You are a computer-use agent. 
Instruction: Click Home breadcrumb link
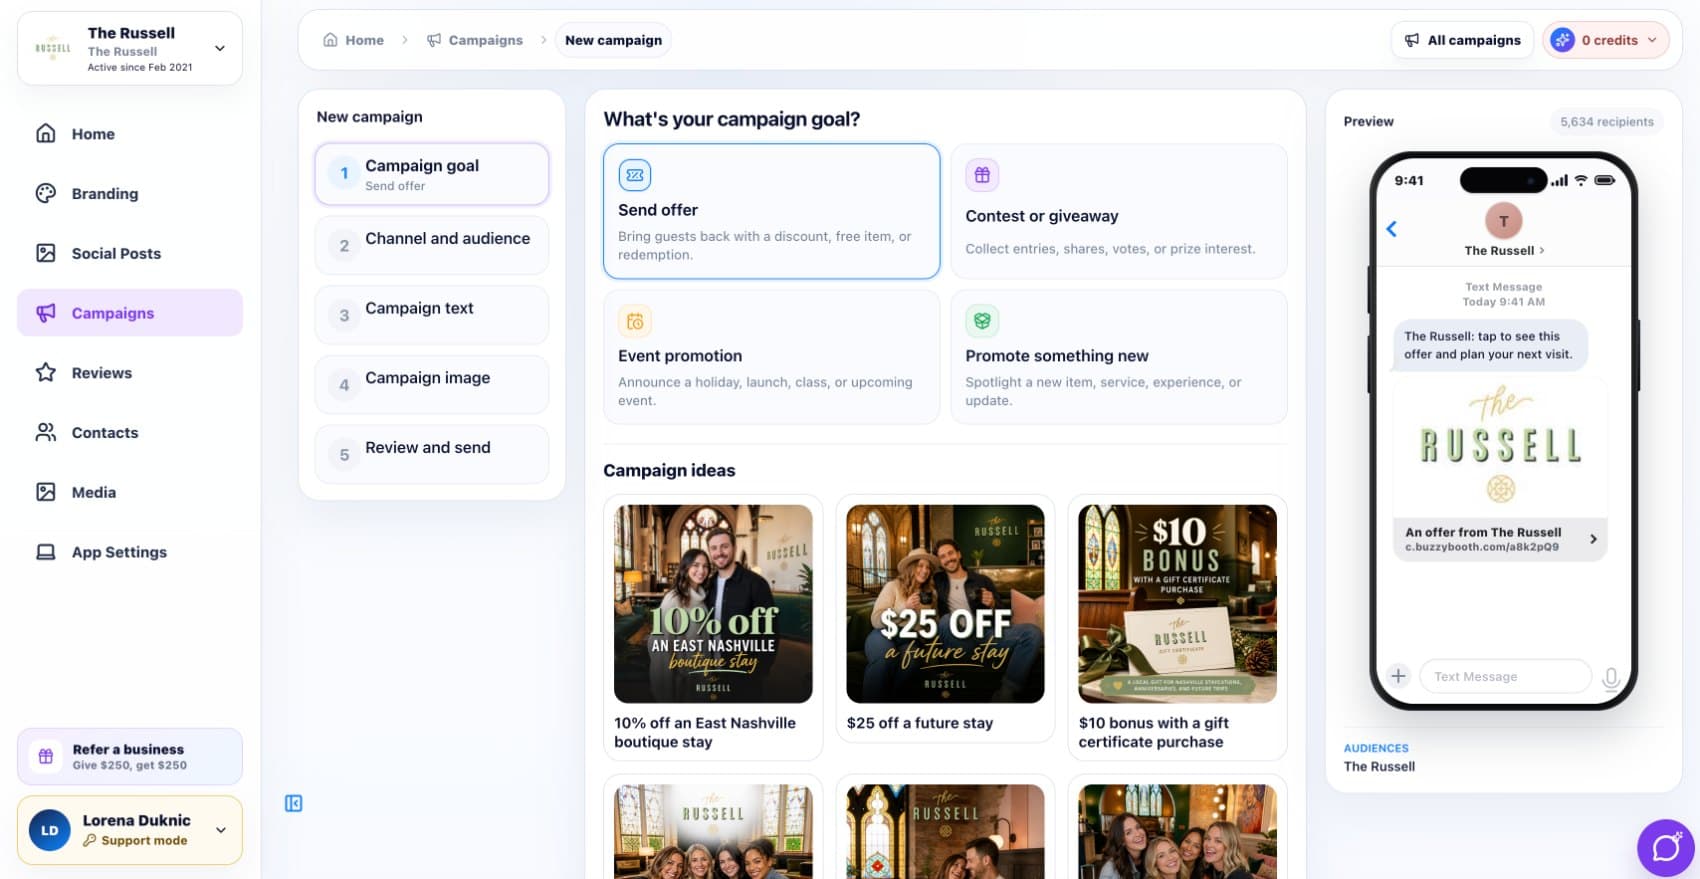(x=354, y=40)
